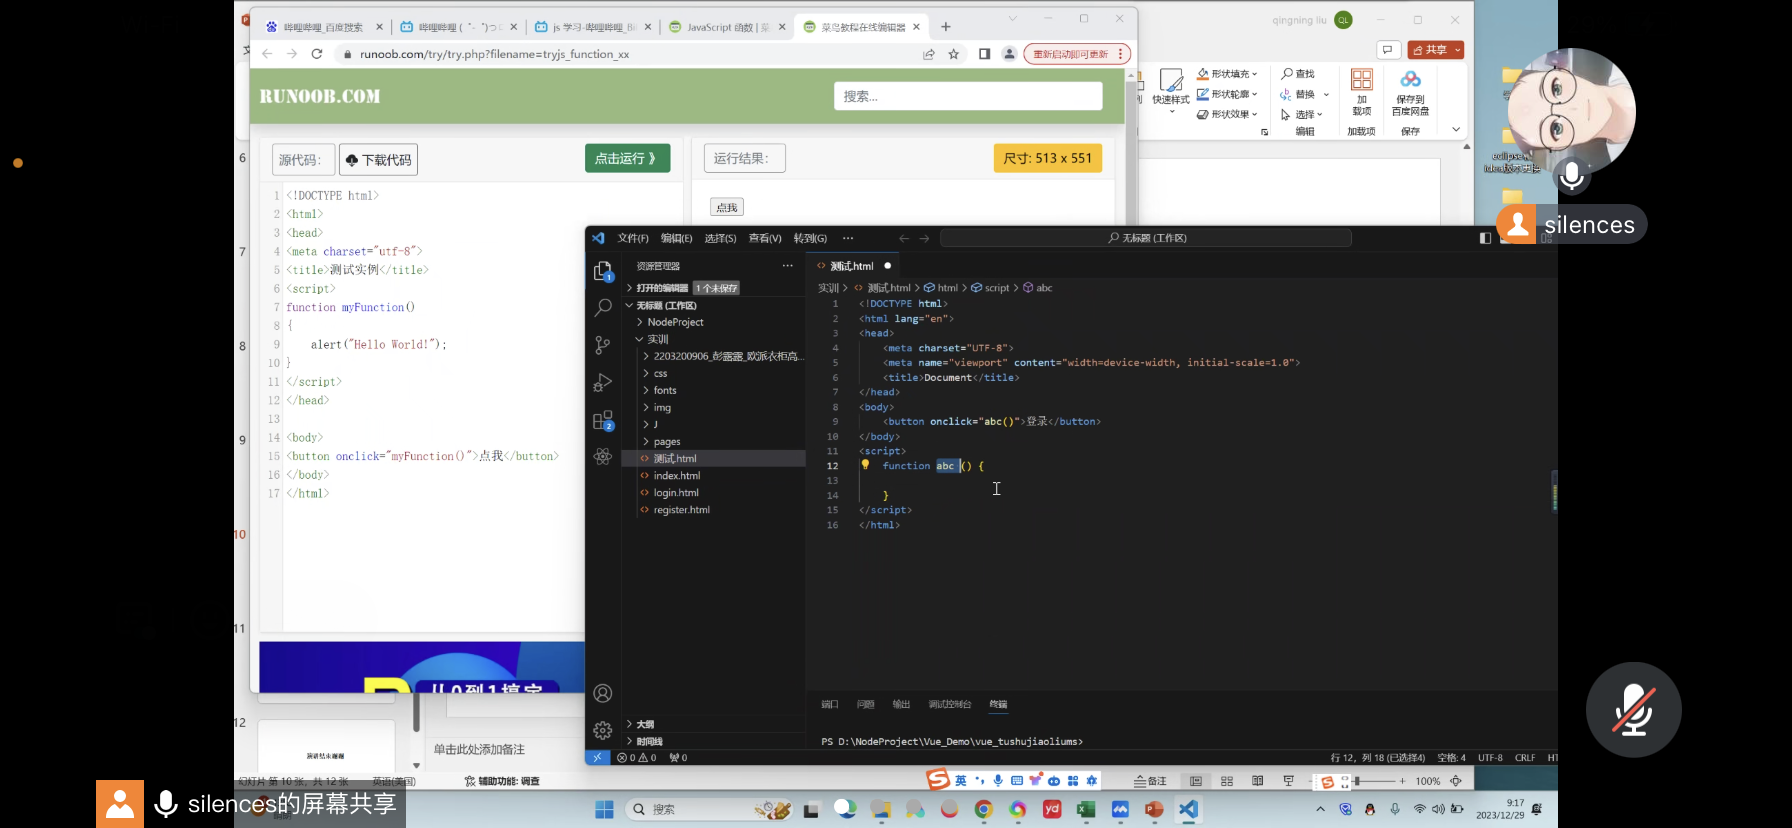The width and height of the screenshot is (1792, 828).
Task: Toggle Sogou IME English/Chinese mode (英)
Action: [961, 780]
